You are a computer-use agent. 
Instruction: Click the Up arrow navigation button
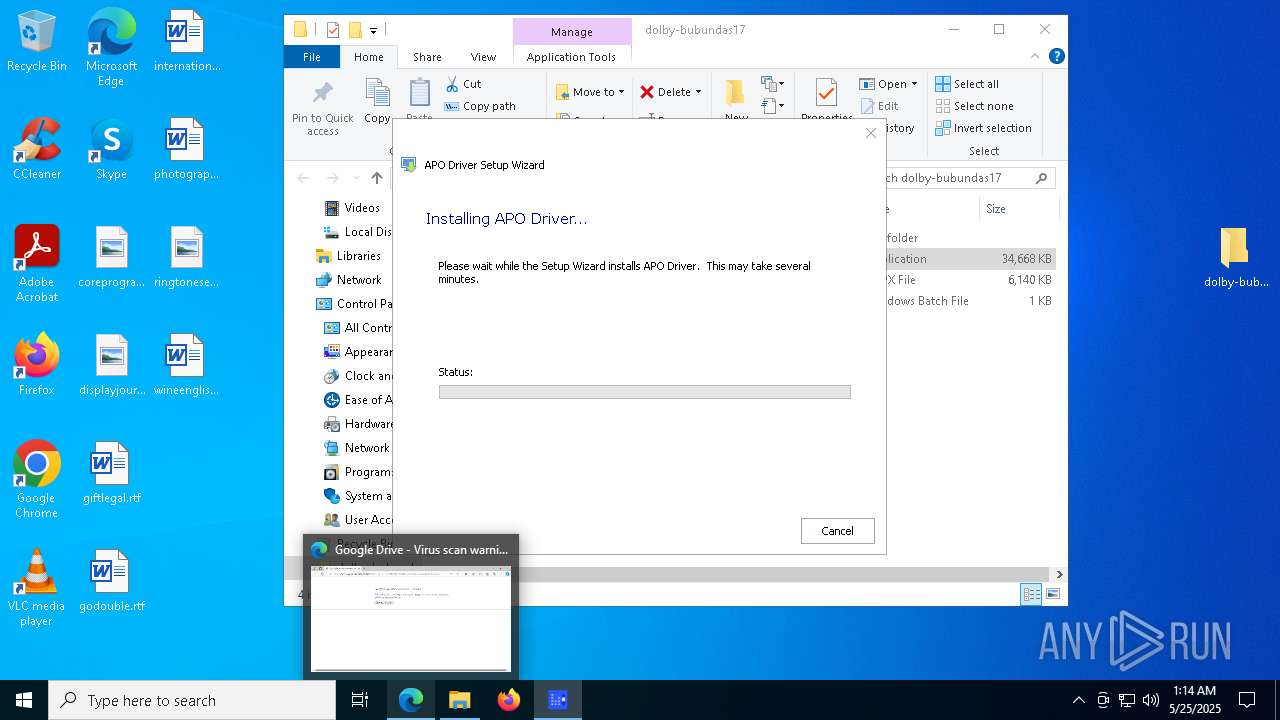tap(377, 178)
